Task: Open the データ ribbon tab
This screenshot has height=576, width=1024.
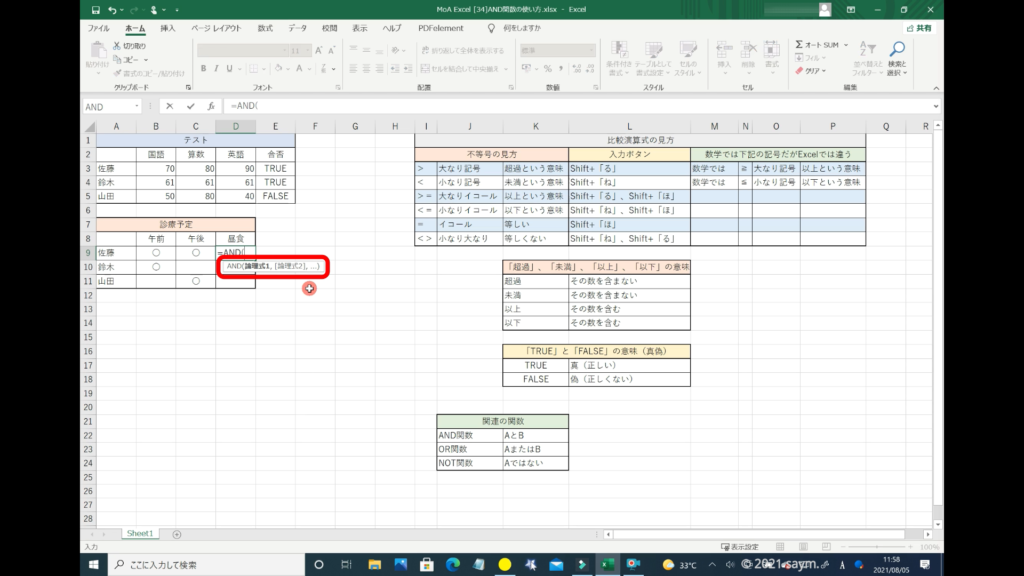Action: (x=297, y=28)
